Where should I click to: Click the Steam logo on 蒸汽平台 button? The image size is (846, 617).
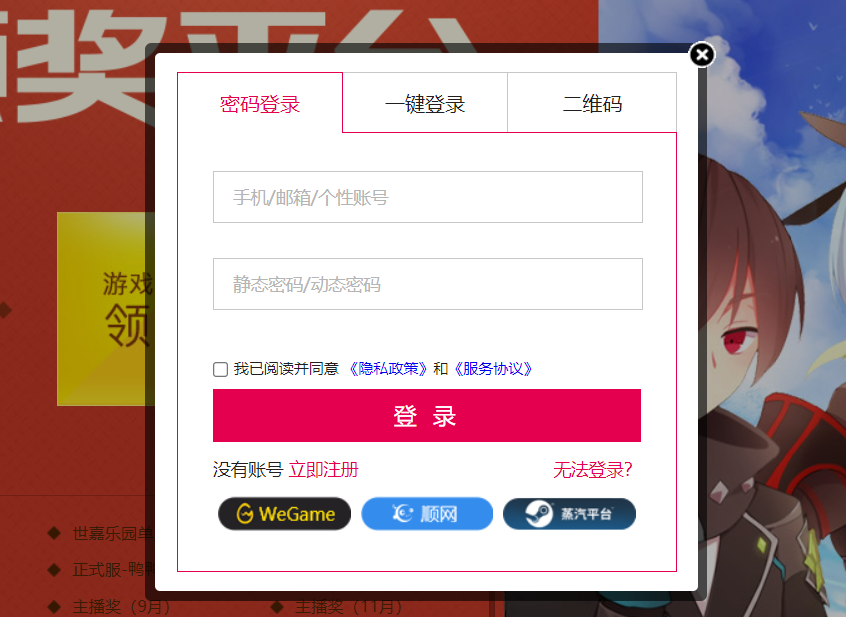[539, 513]
